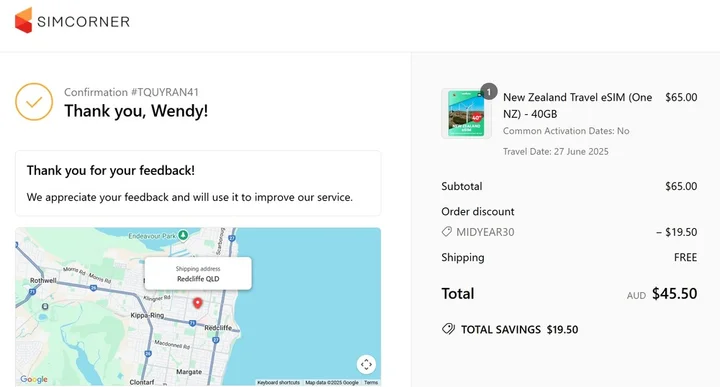Click the Margate label on map
This screenshot has height=387, width=720.
pos(189,372)
